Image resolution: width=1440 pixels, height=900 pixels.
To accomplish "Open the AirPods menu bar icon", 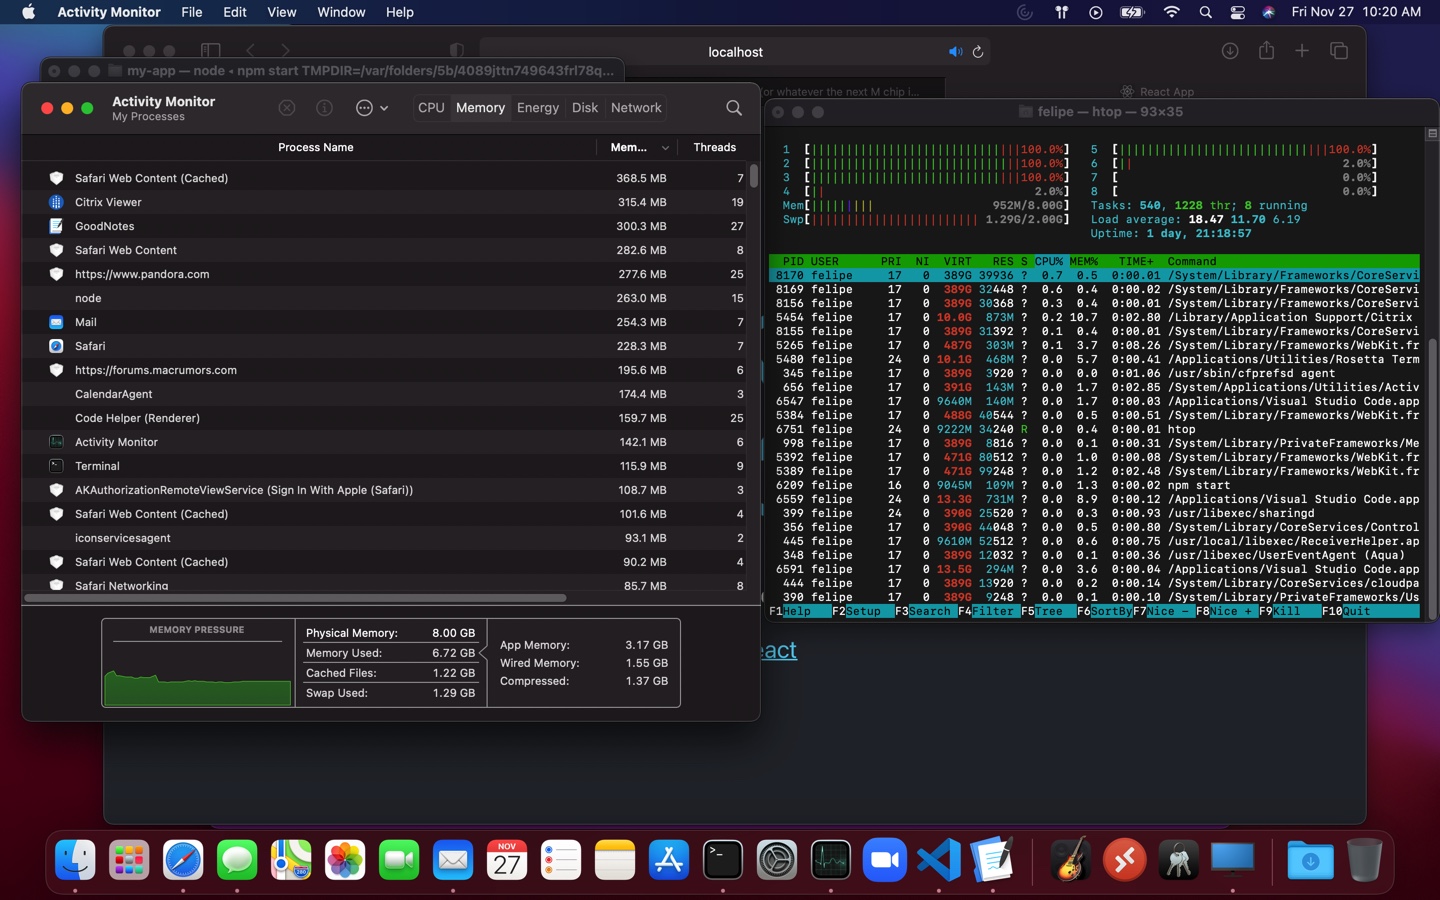I will pos(1061,12).
